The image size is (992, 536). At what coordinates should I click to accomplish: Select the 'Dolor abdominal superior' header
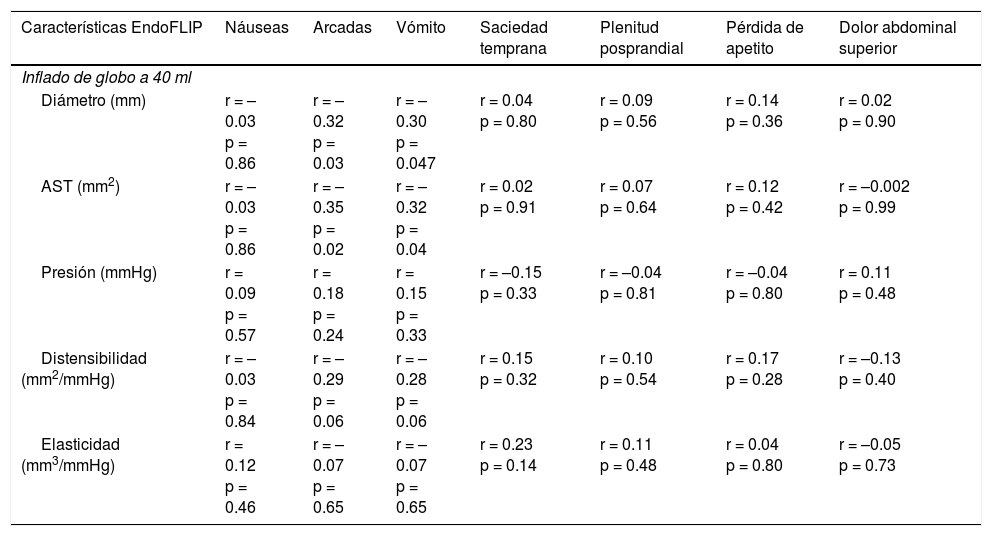[x=897, y=38]
